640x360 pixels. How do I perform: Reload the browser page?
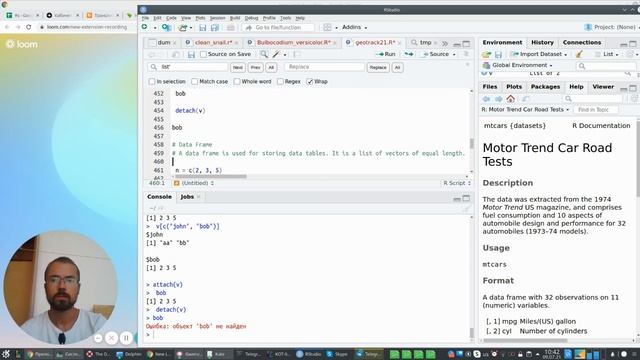[x=29, y=27]
